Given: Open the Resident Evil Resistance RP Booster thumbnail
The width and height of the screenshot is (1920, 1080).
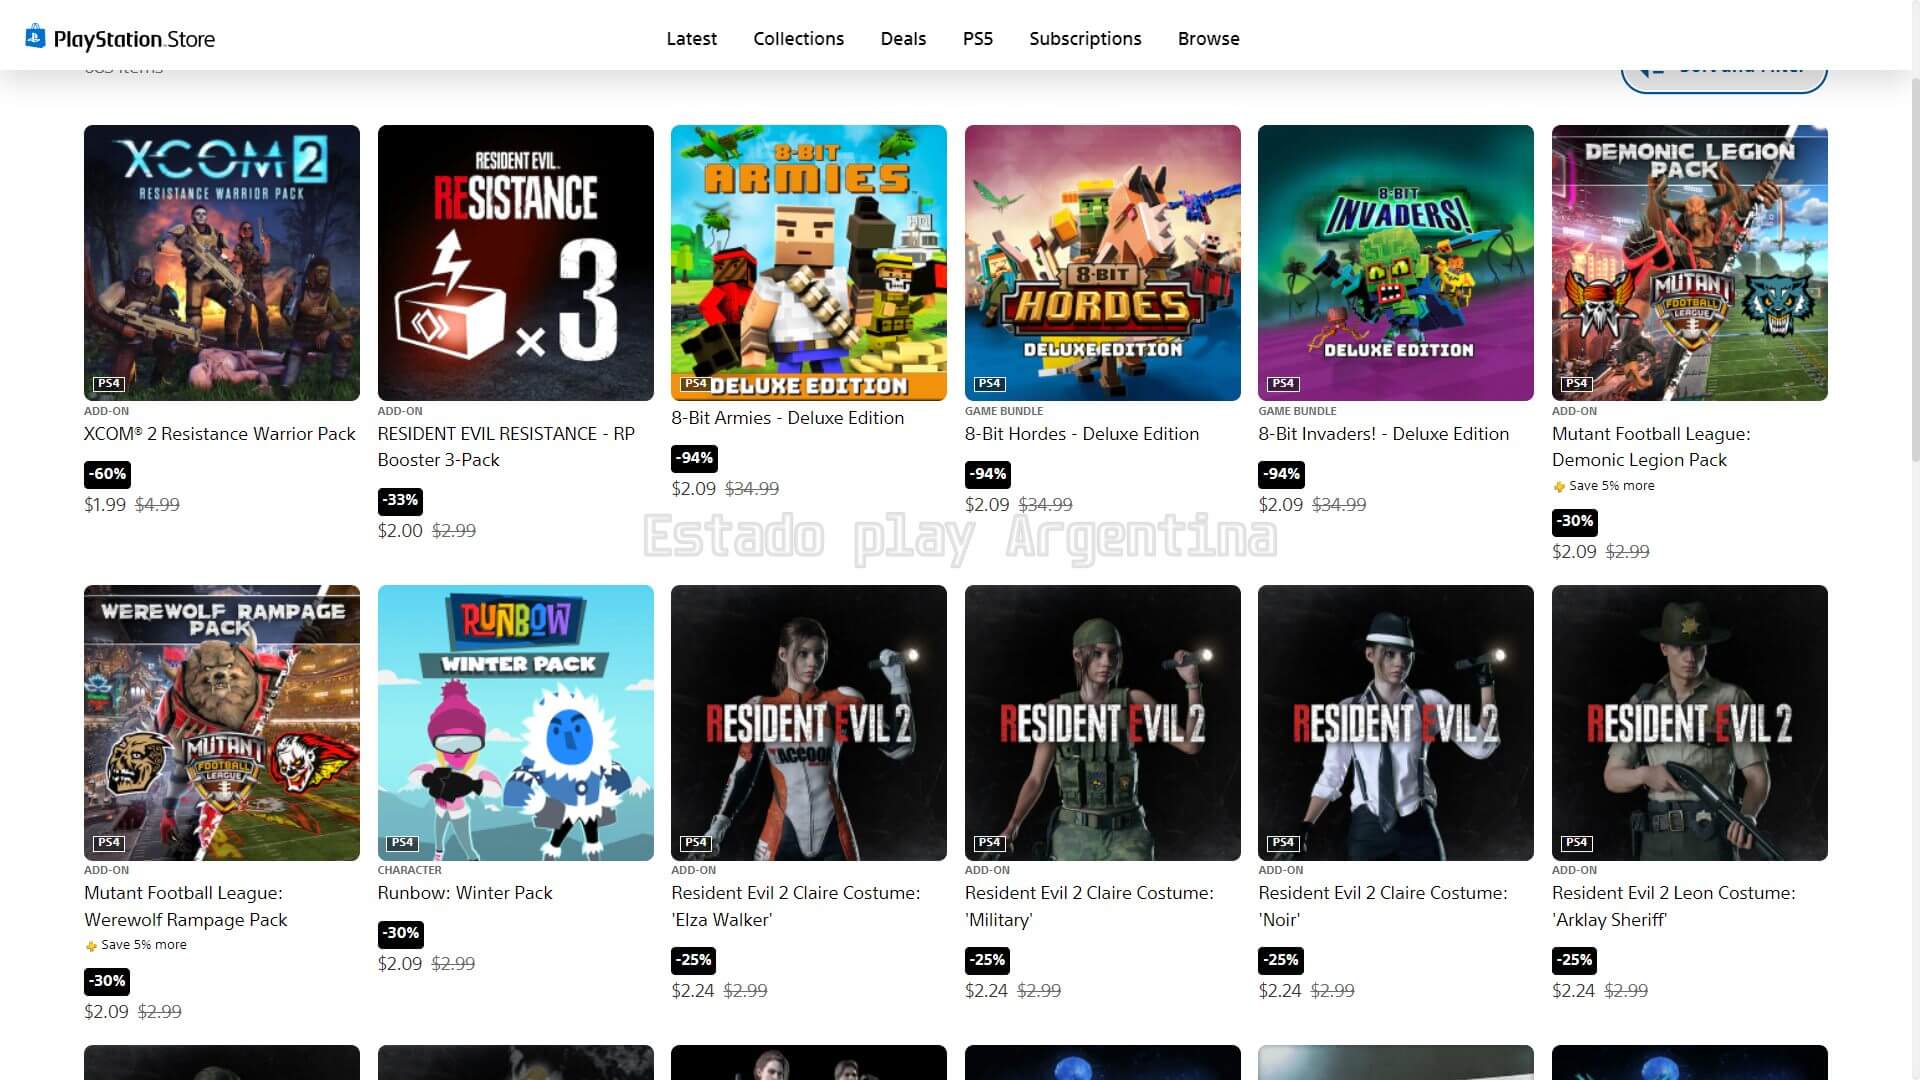Looking at the screenshot, I should tap(515, 262).
